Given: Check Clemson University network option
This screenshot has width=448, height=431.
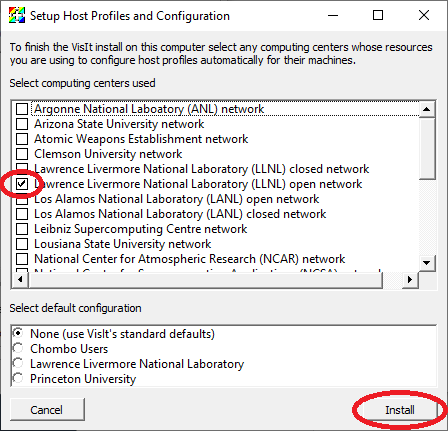Looking at the screenshot, I should (x=22, y=154).
